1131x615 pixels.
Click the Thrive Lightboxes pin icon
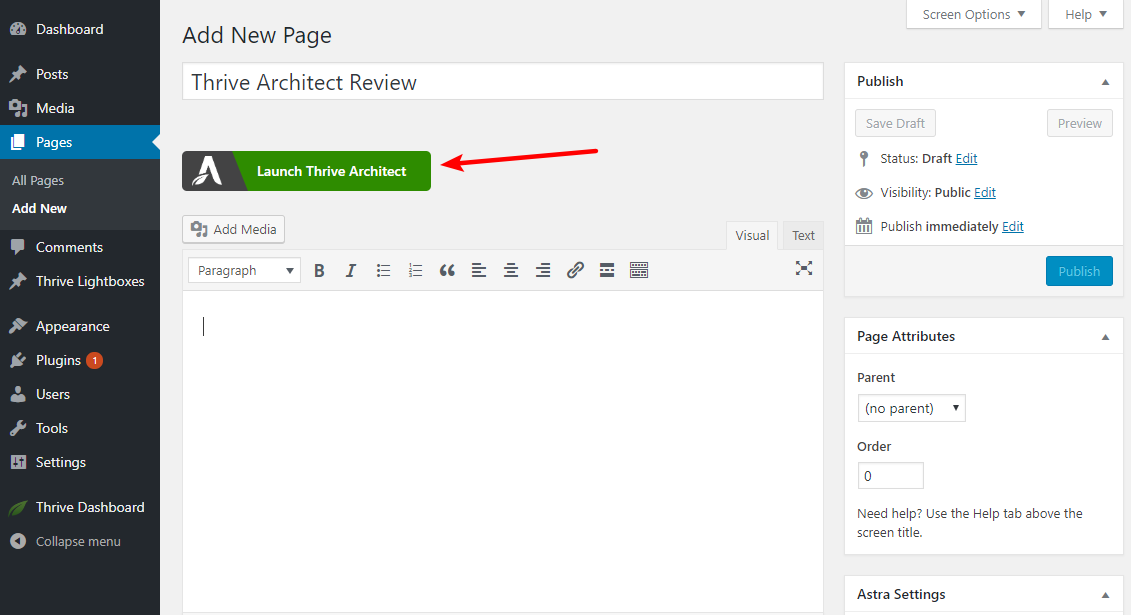pos(18,281)
